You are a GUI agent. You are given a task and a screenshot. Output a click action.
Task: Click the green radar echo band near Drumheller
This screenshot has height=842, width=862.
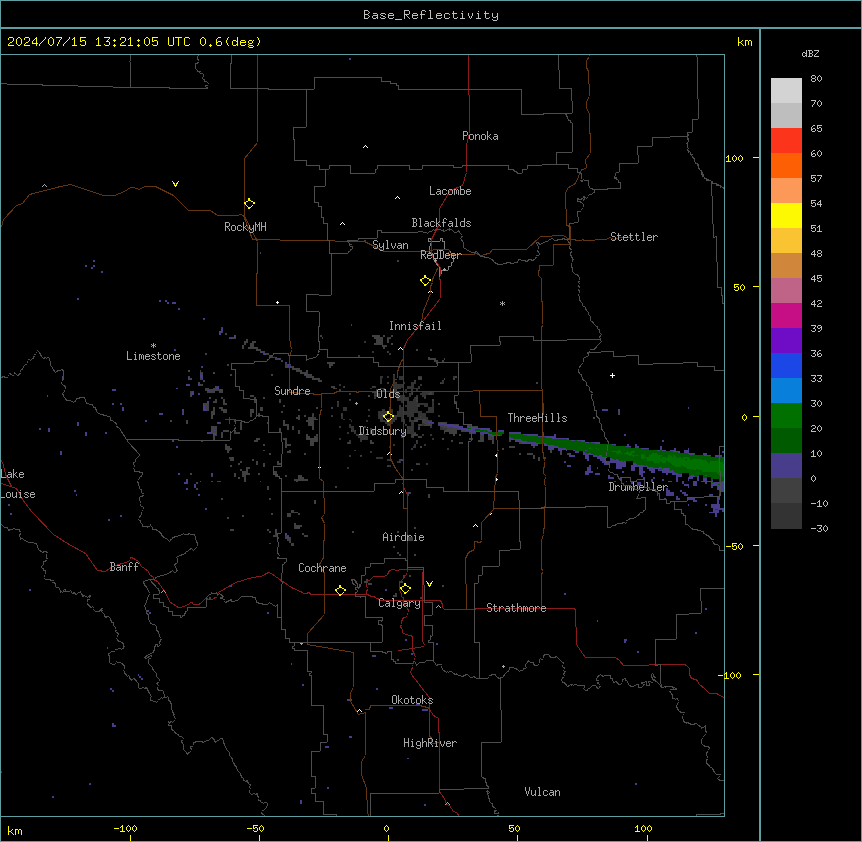pos(649,456)
